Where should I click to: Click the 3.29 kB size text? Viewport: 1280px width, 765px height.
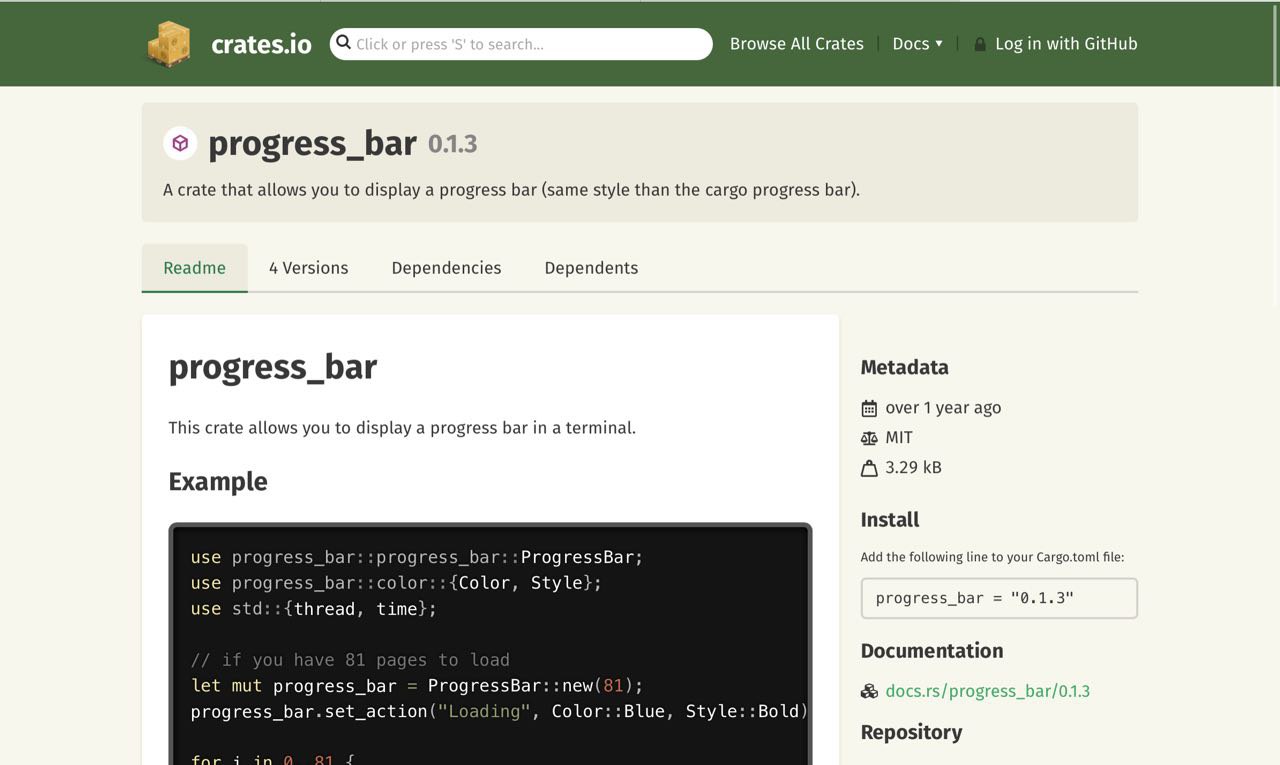click(914, 468)
